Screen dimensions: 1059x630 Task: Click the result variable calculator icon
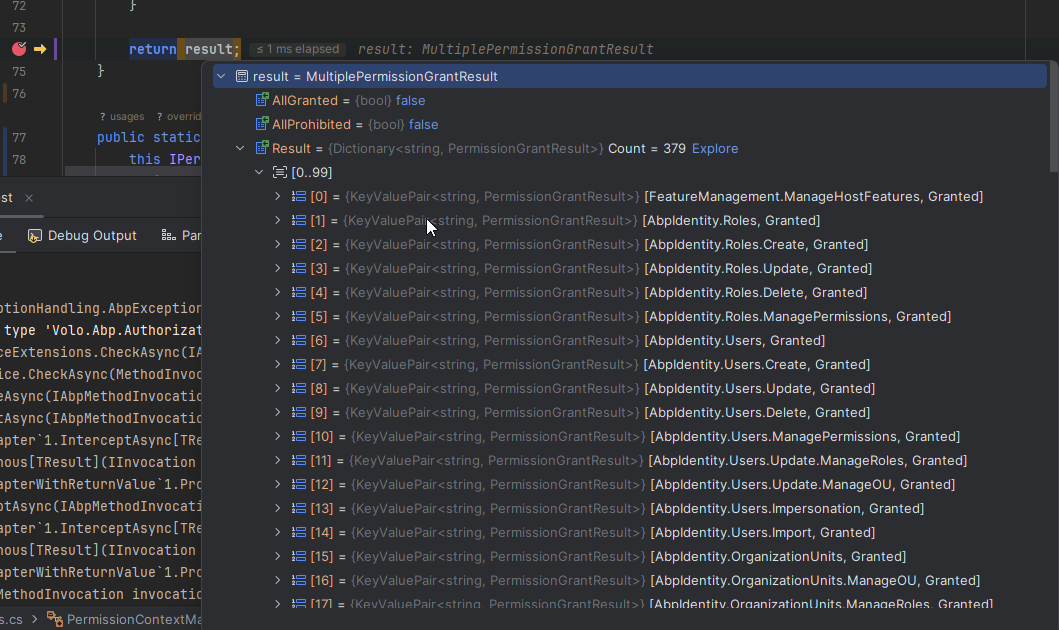pos(242,77)
